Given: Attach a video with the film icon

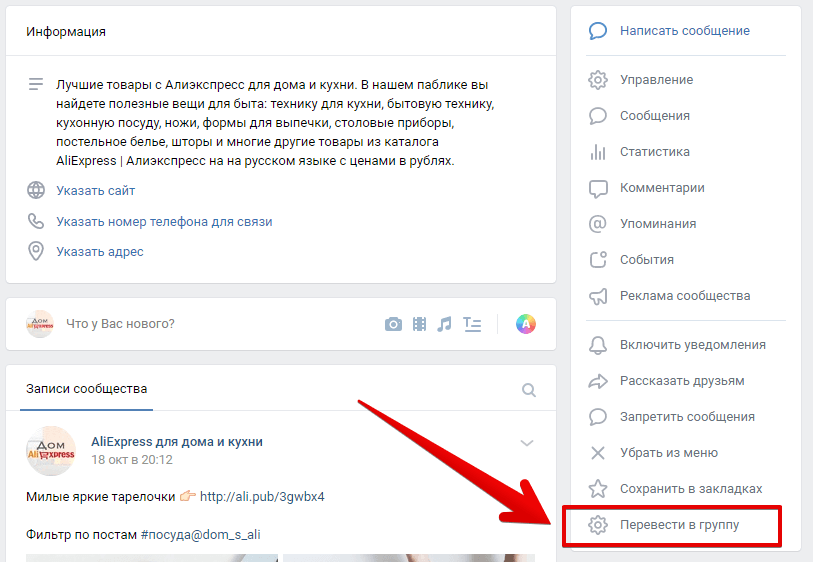Looking at the screenshot, I should 419,325.
